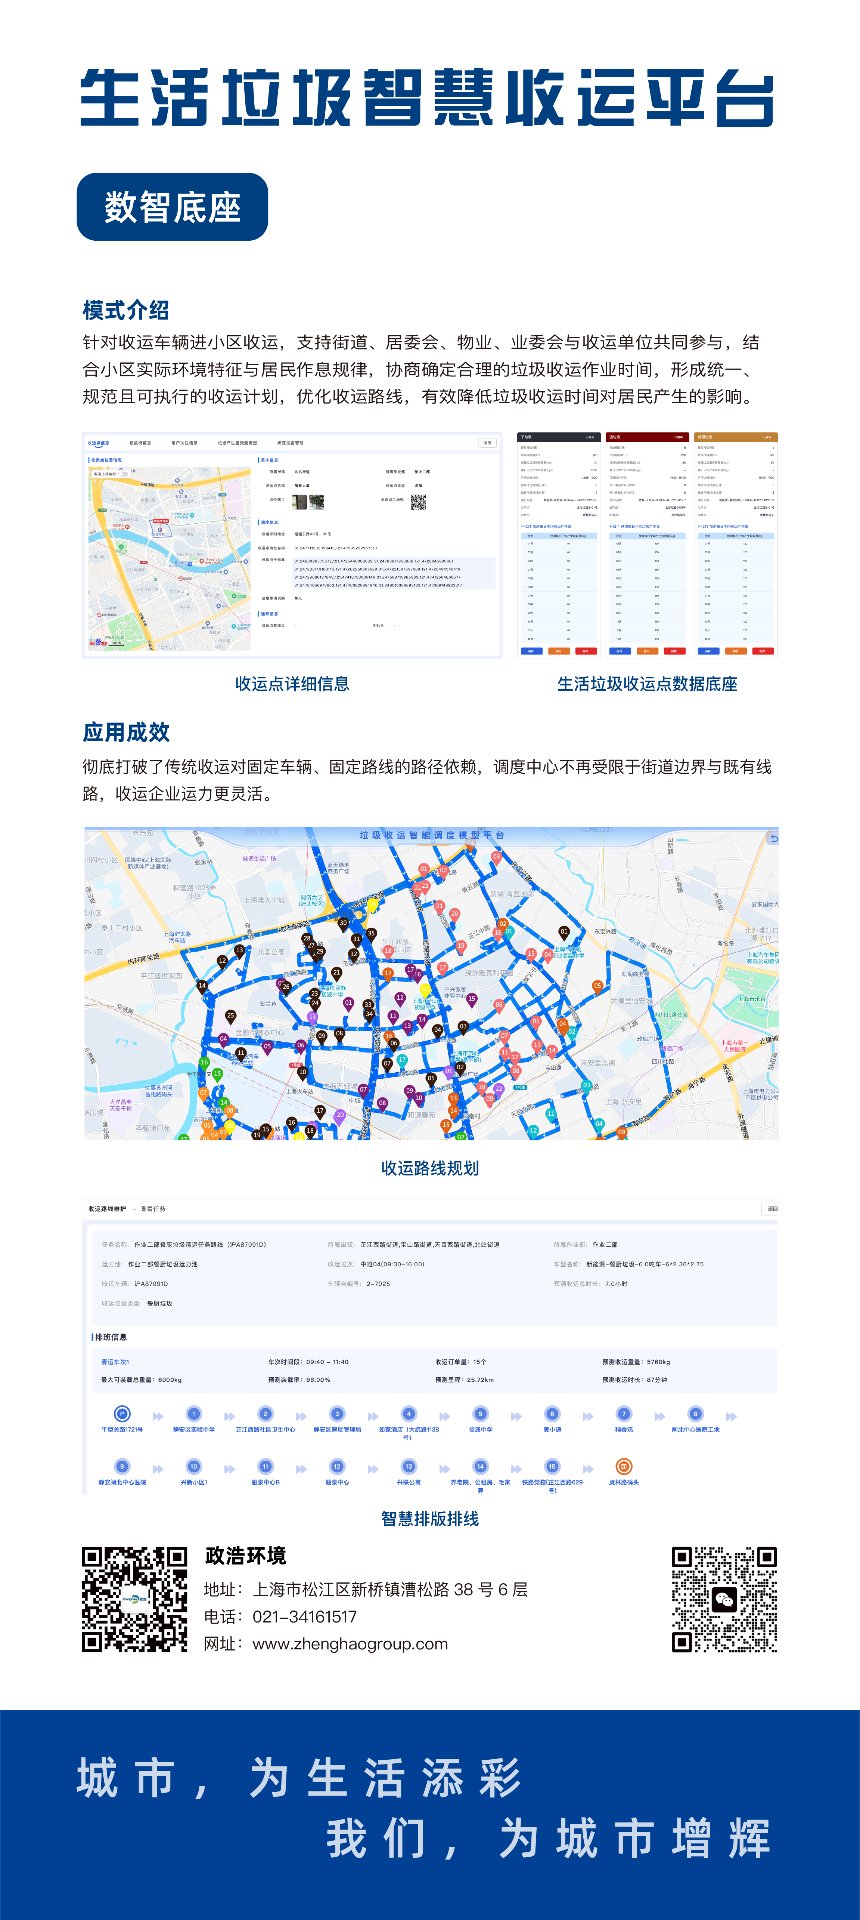Select stop number 13 in the route sequence

408,1467
